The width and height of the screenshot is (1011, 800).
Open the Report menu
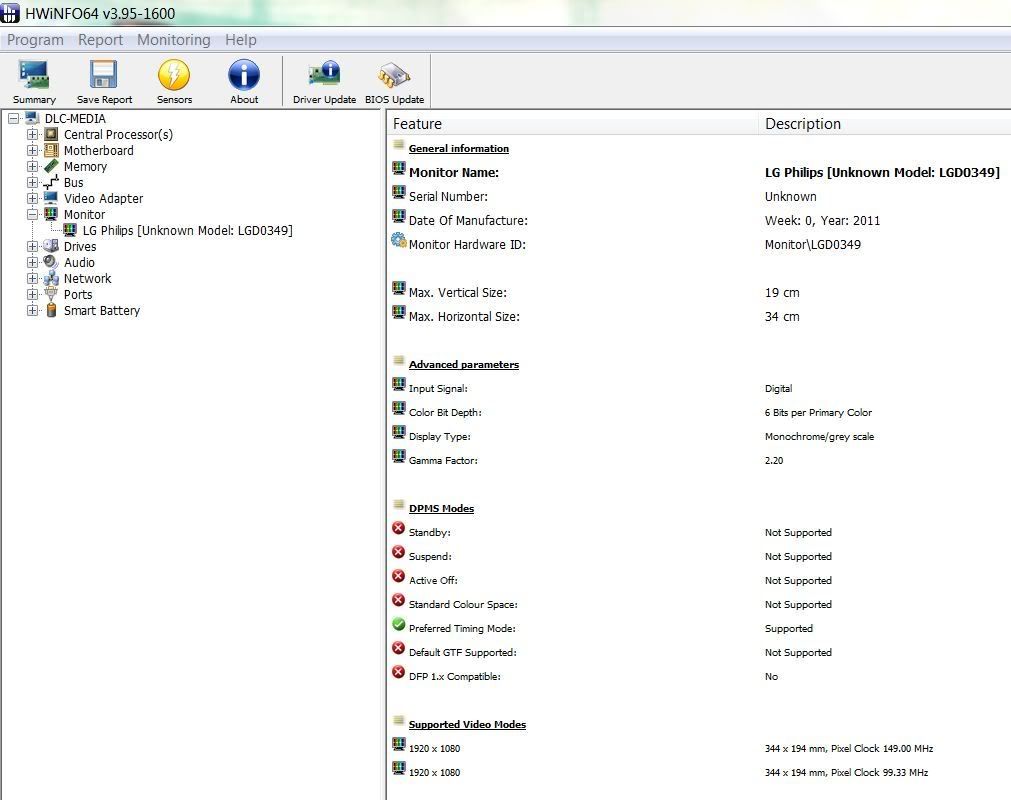[x=101, y=40]
